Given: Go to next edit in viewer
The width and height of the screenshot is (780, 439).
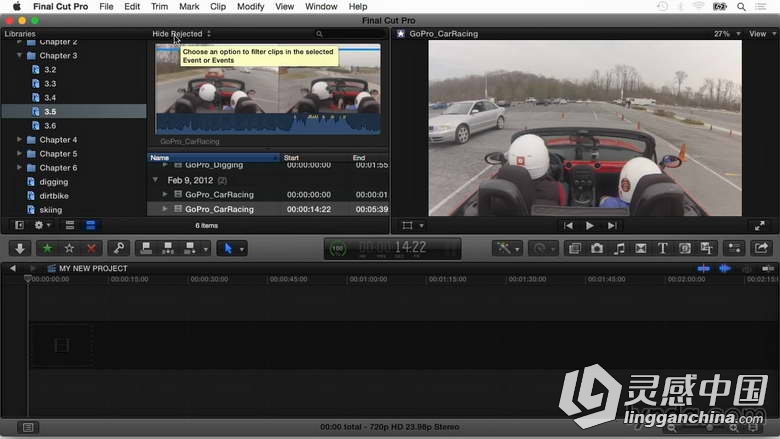Looking at the screenshot, I should 612,226.
